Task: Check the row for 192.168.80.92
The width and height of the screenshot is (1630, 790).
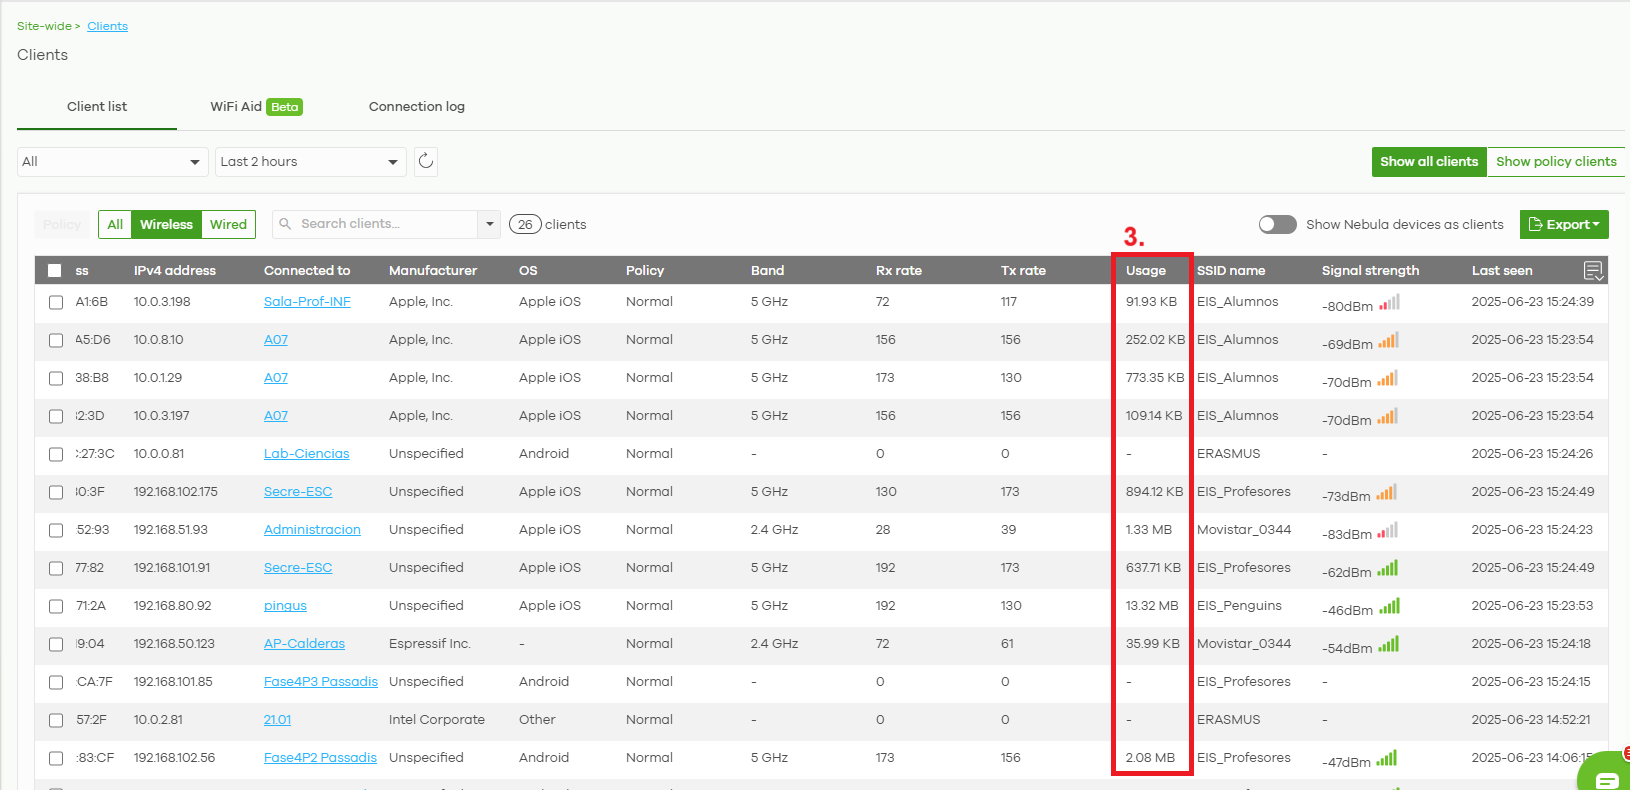Action: (x=56, y=606)
